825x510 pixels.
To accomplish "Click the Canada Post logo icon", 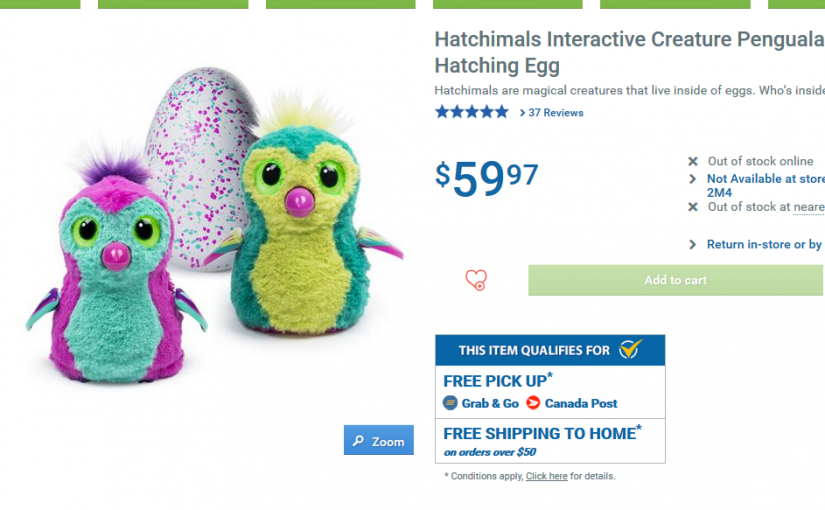I will pos(533,403).
